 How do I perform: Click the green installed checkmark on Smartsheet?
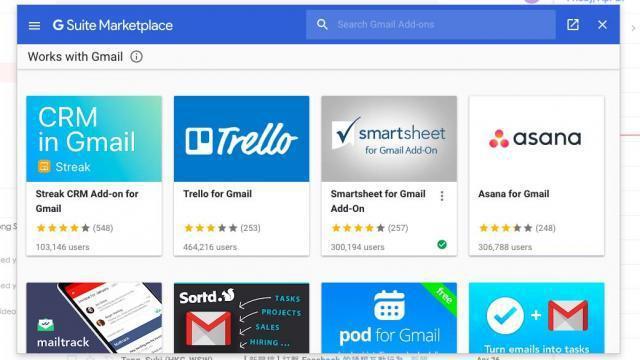(442, 244)
